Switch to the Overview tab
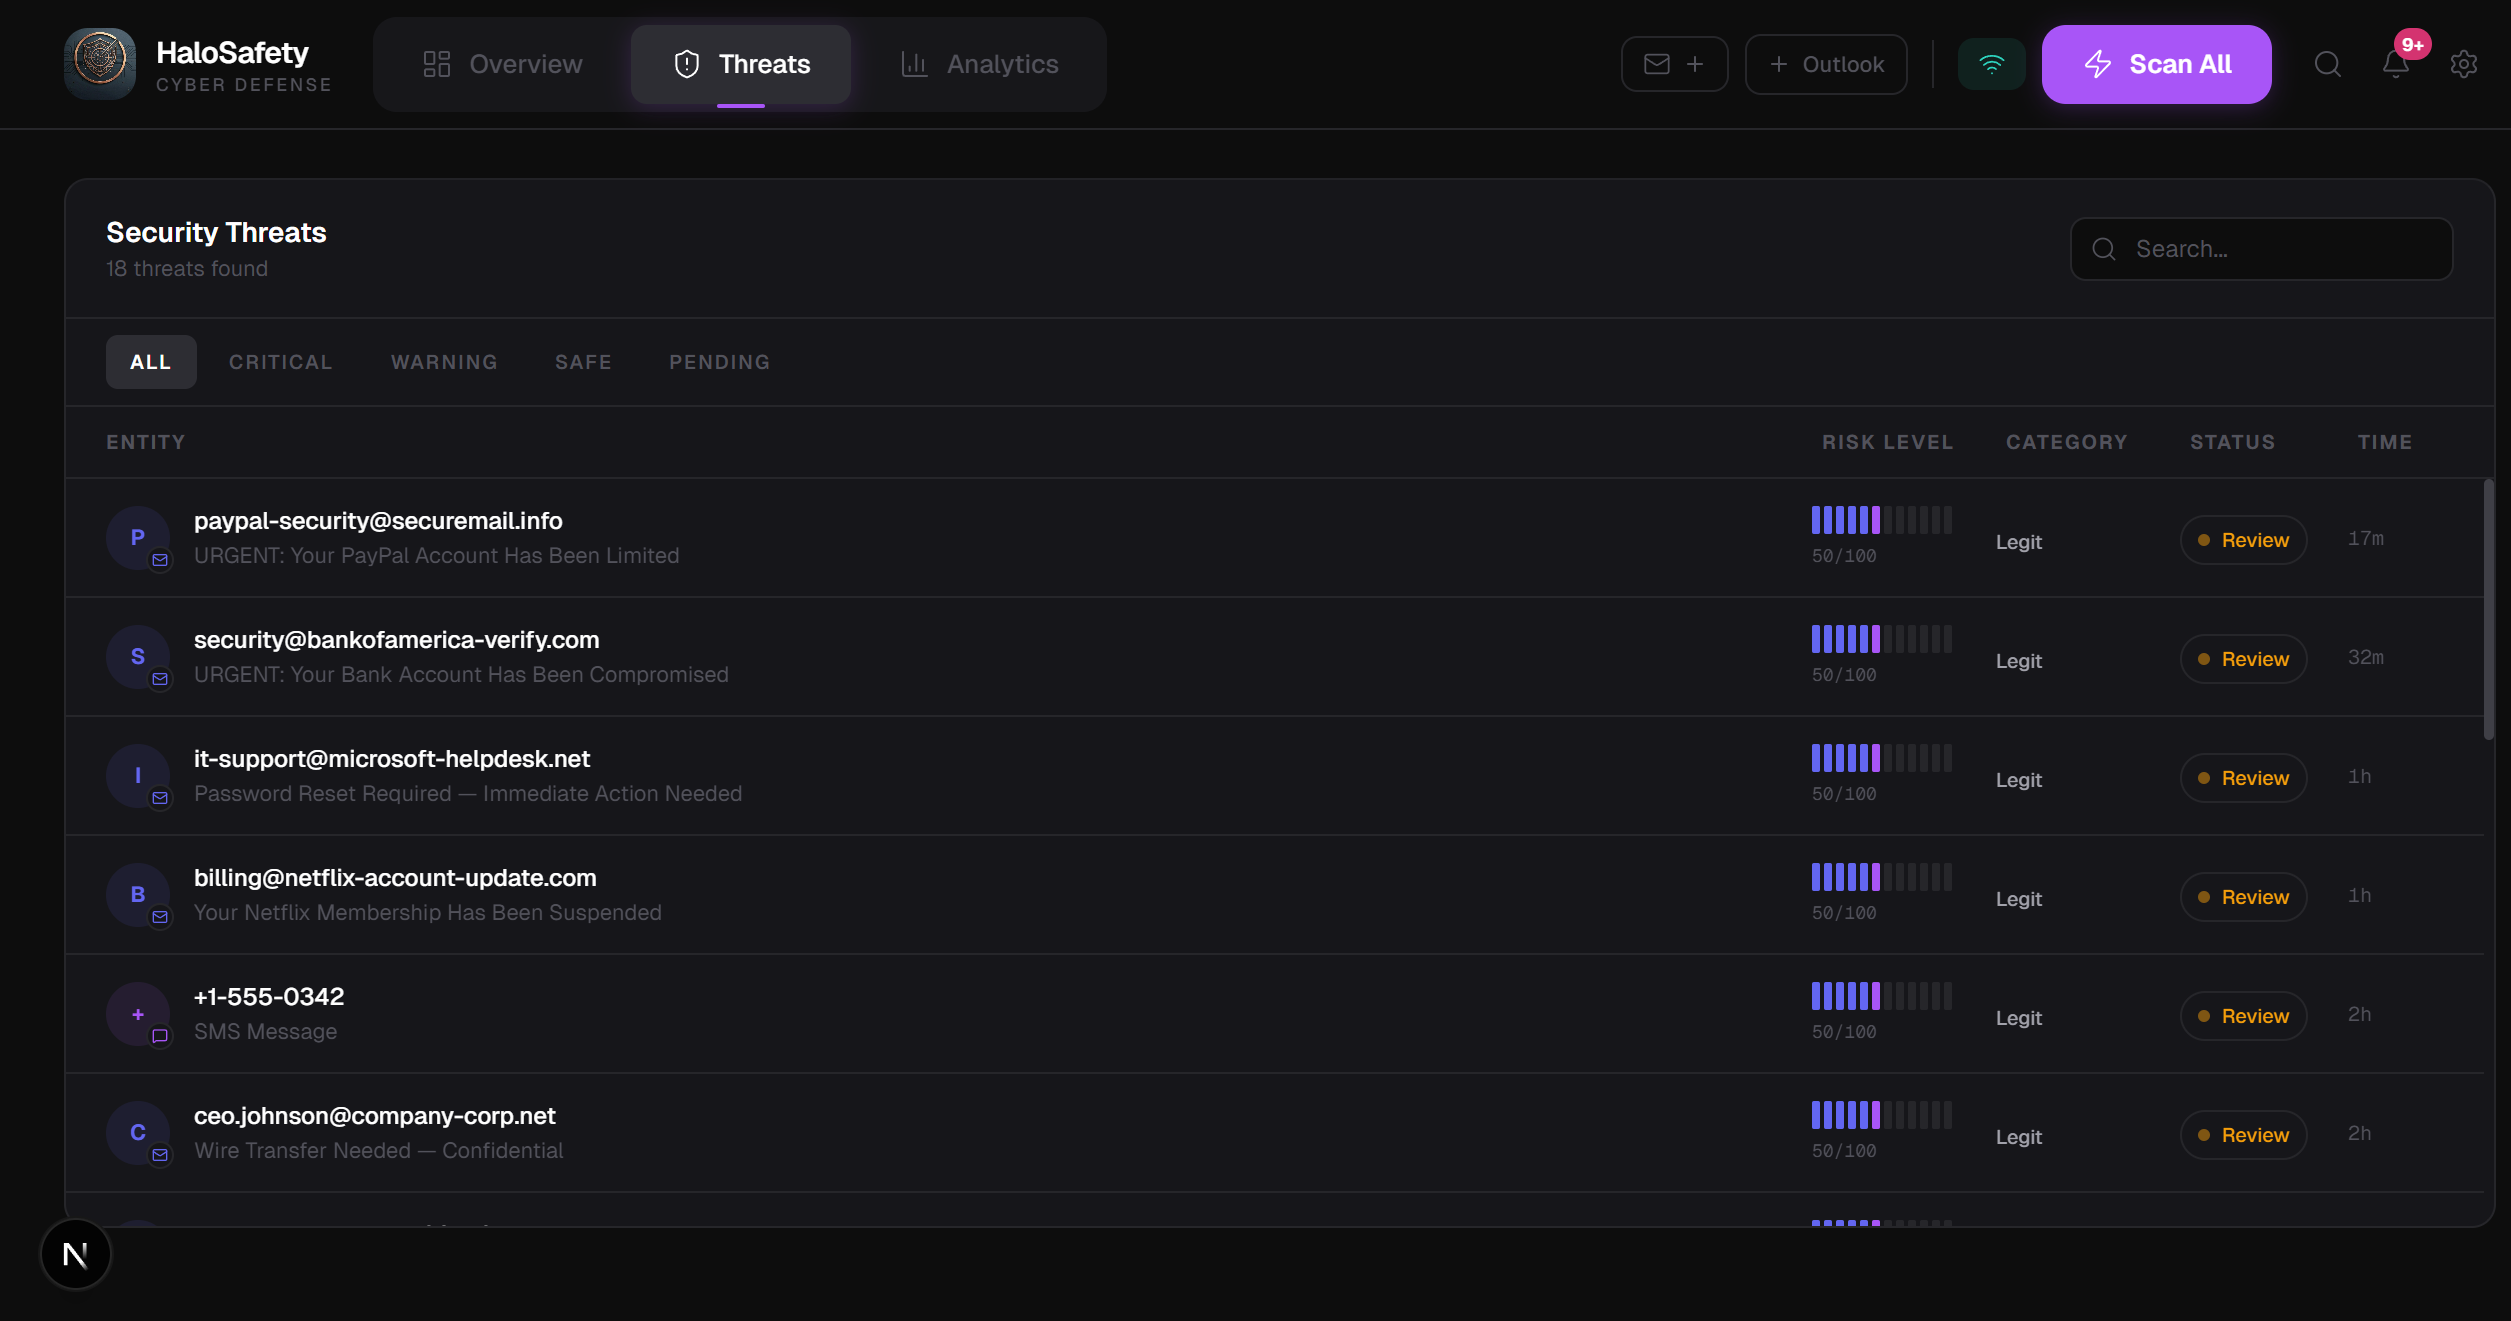The image size is (2511, 1321). (503, 64)
